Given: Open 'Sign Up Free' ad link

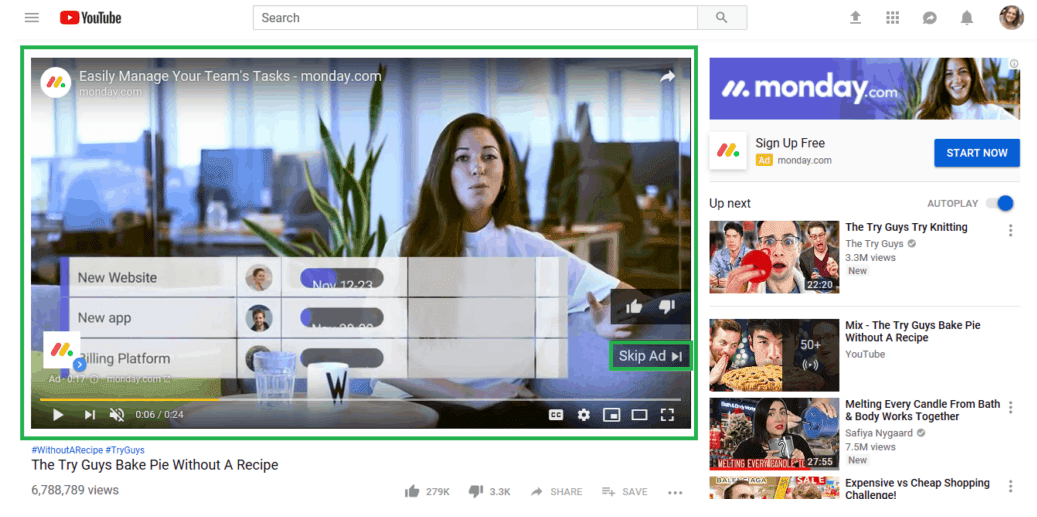Looking at the screenshot, I should (790, 143).
